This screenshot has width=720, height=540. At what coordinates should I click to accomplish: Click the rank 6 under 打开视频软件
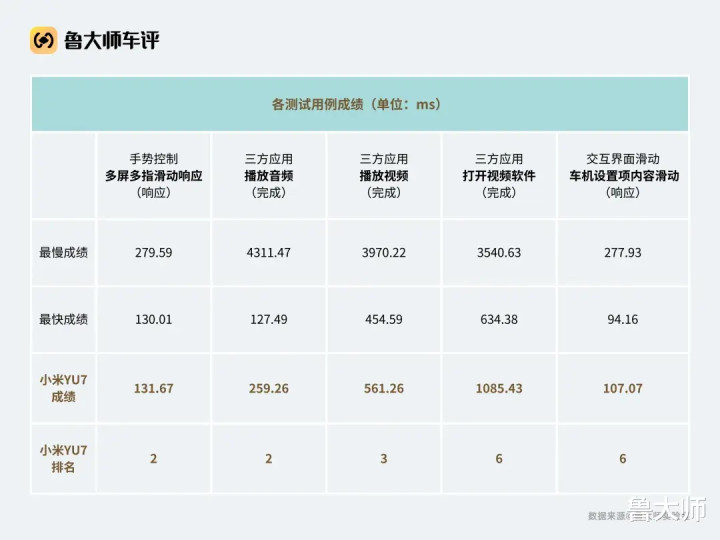click(499, 459)
